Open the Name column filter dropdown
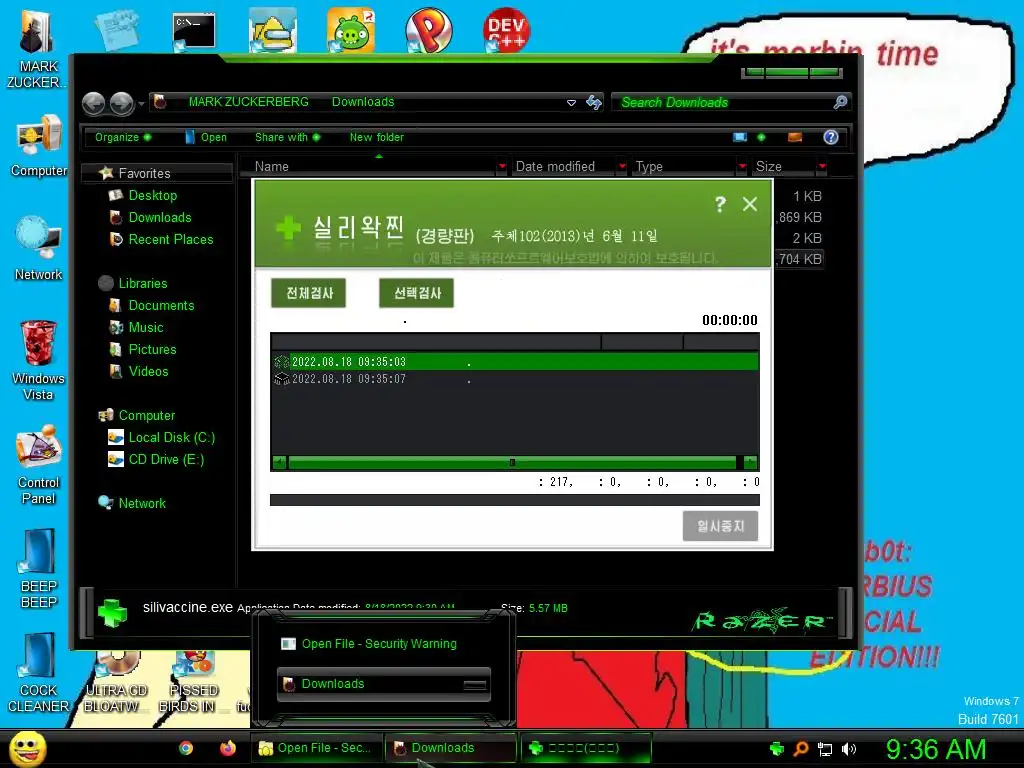The height and width of the screenshot is (768, 1024). click(502, 167)
